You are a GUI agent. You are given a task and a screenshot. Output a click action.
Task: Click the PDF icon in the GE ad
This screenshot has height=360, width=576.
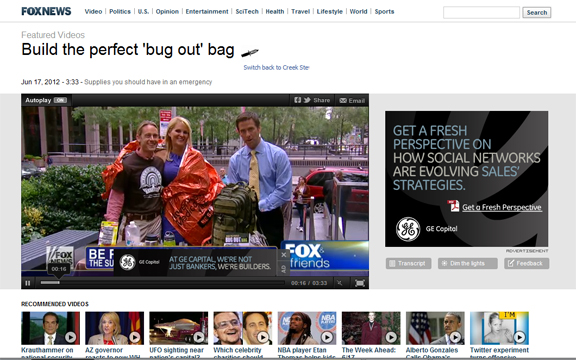pos(453,206)
